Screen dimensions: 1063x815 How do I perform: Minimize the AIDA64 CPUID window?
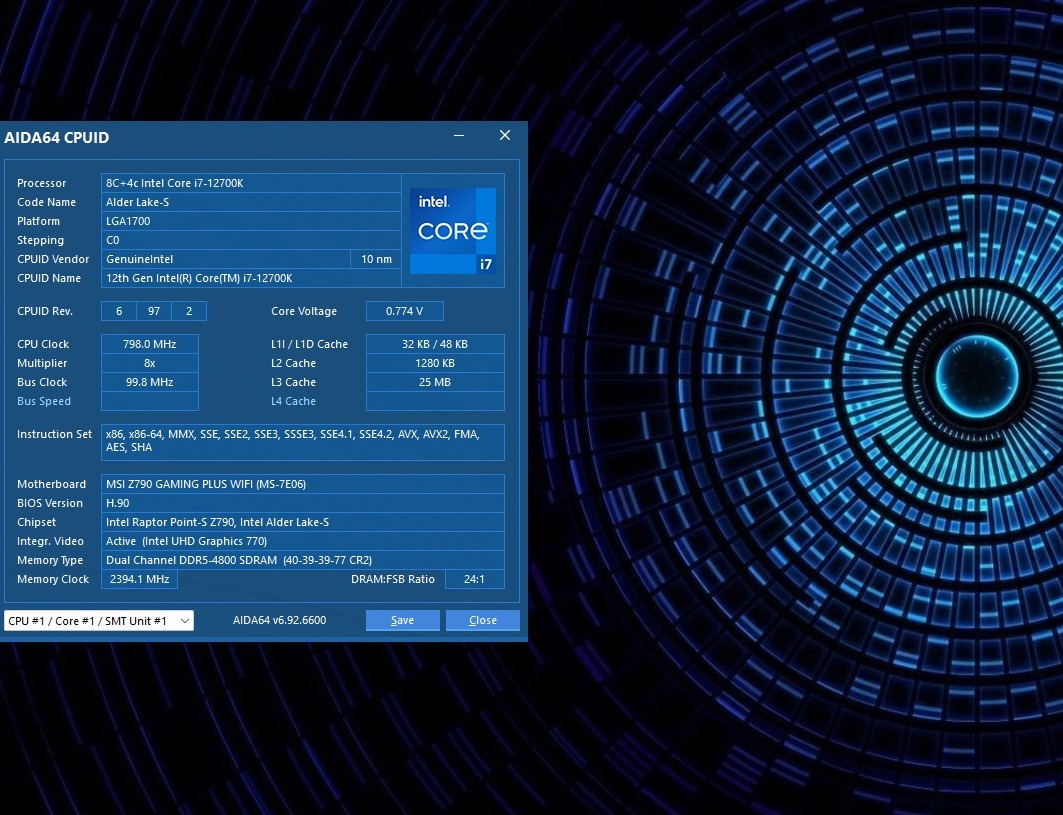[459, 136]
